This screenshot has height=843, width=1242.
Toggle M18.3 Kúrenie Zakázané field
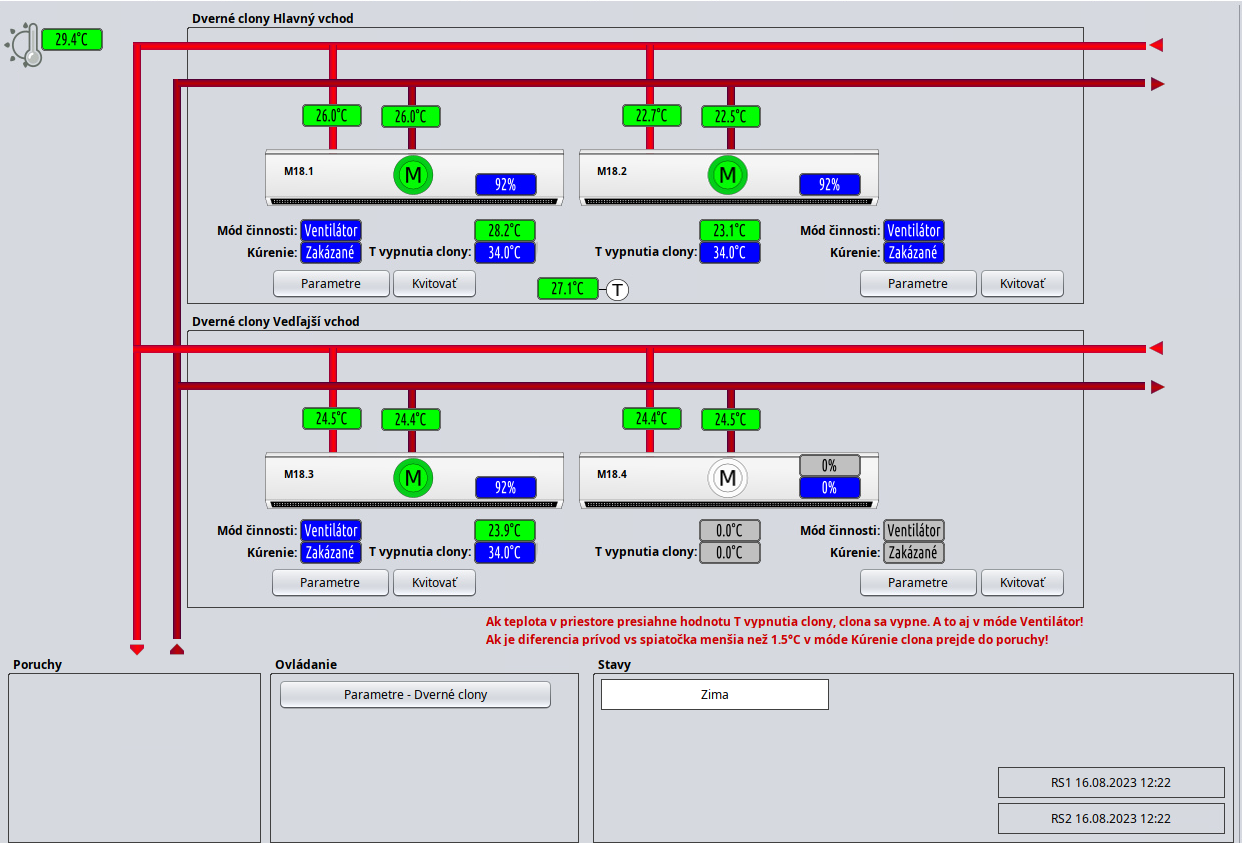coord(330,552)
